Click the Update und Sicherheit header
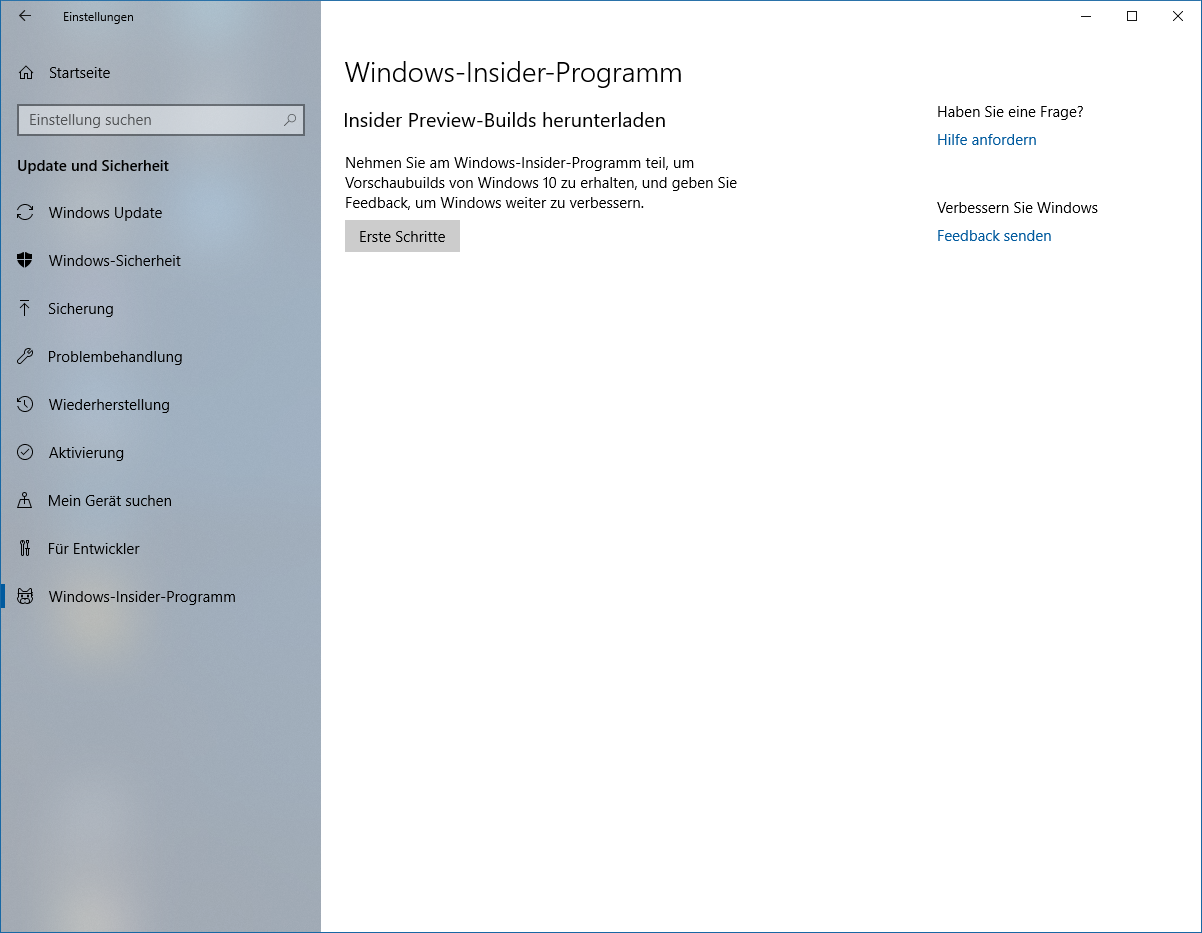This screenshot has height=933, width=1202. point(93,166)
